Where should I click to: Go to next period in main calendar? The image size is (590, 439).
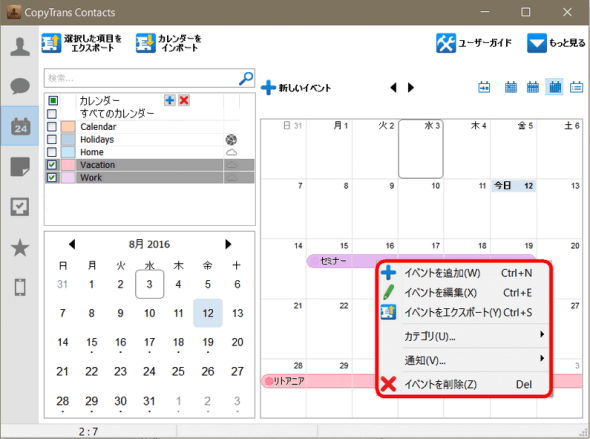coord(411,88)
